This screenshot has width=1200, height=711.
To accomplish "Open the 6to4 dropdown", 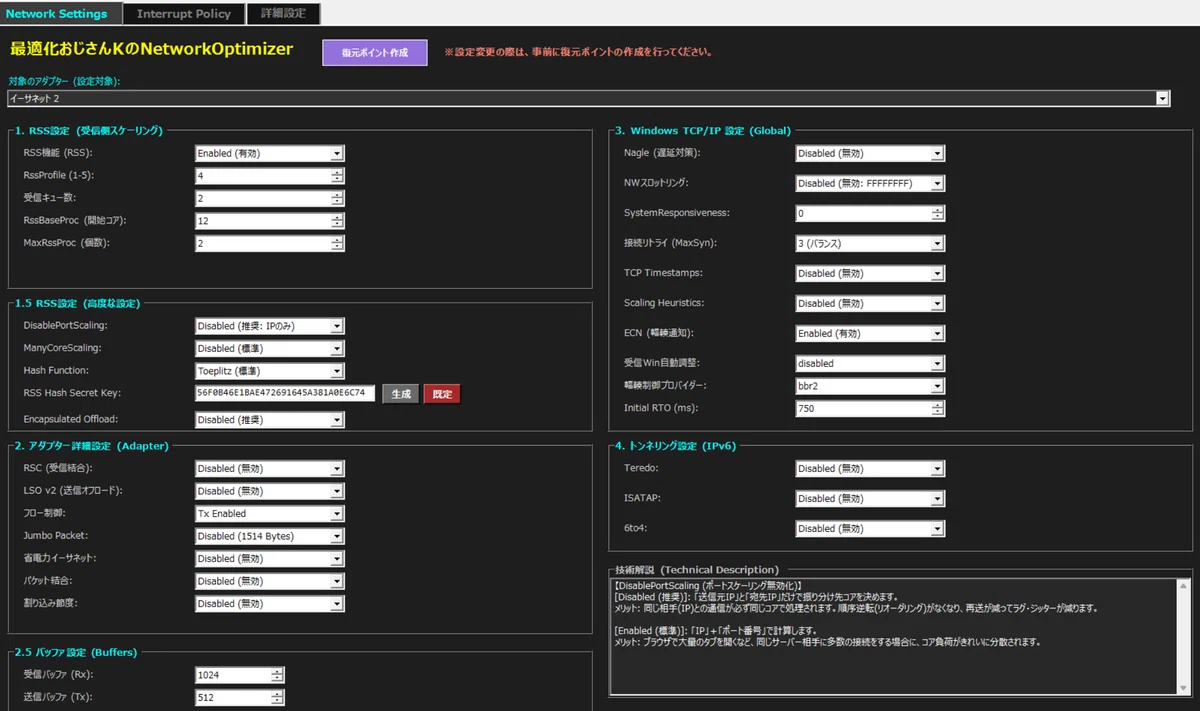I will (x=870, y=528).
